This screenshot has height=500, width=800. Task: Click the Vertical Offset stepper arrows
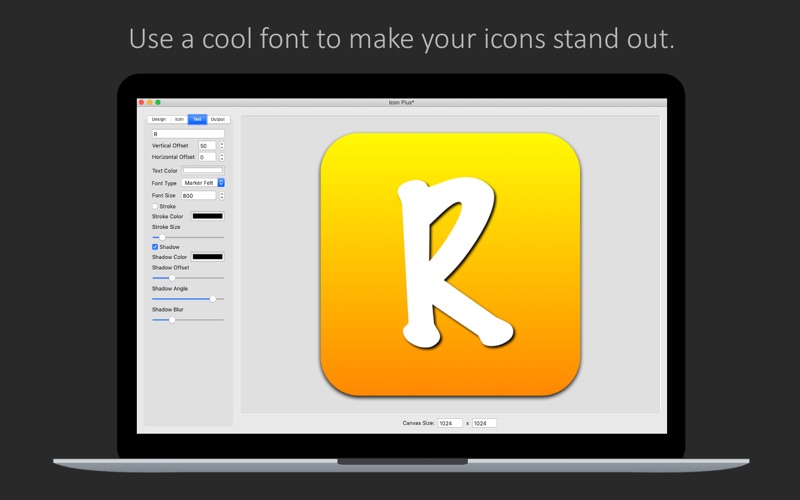(x=222, y=146)
